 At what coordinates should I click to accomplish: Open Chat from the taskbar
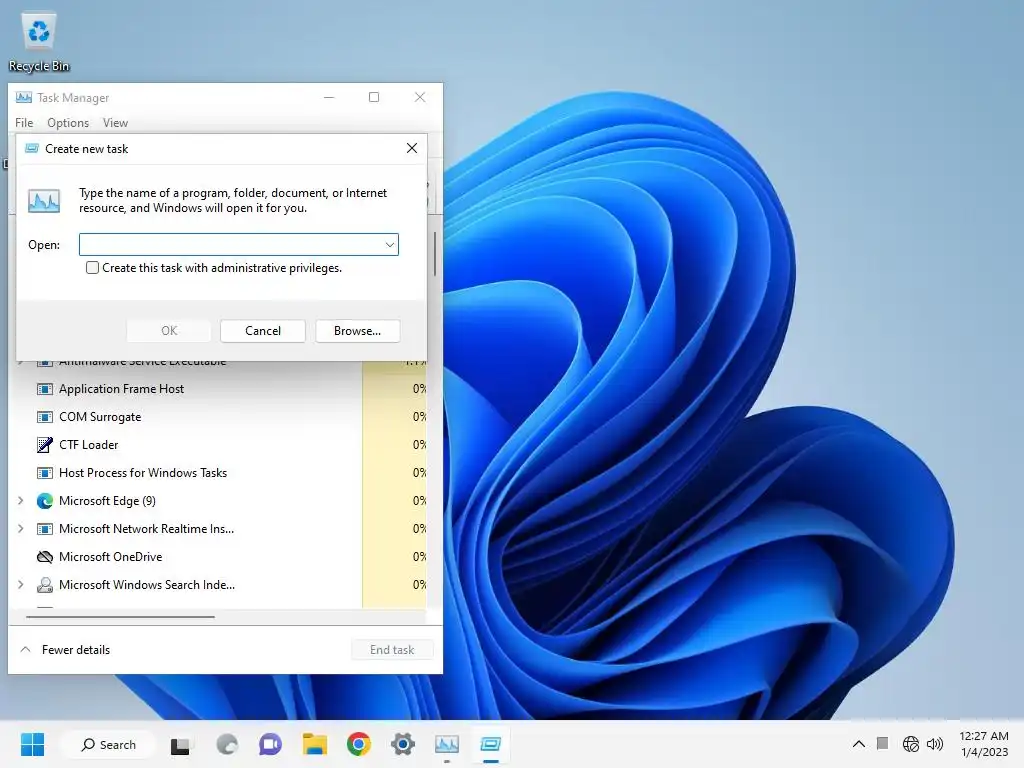[x=270, y=744]
